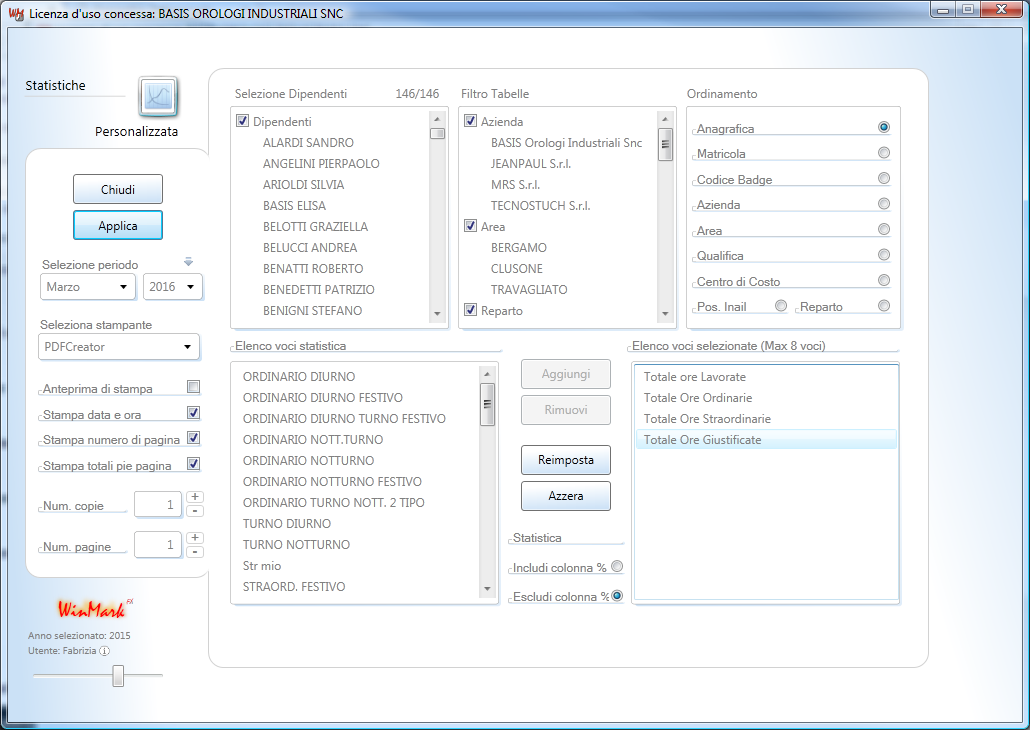1030x730 pixels.
Task: Select Str mio statistic item
Action: (x=261, y=566)
